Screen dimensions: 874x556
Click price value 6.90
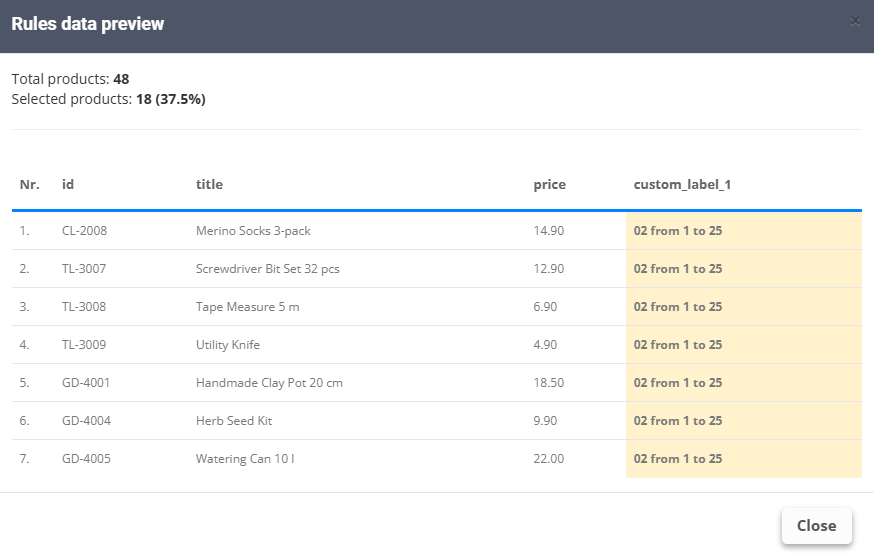pos(545,307)
